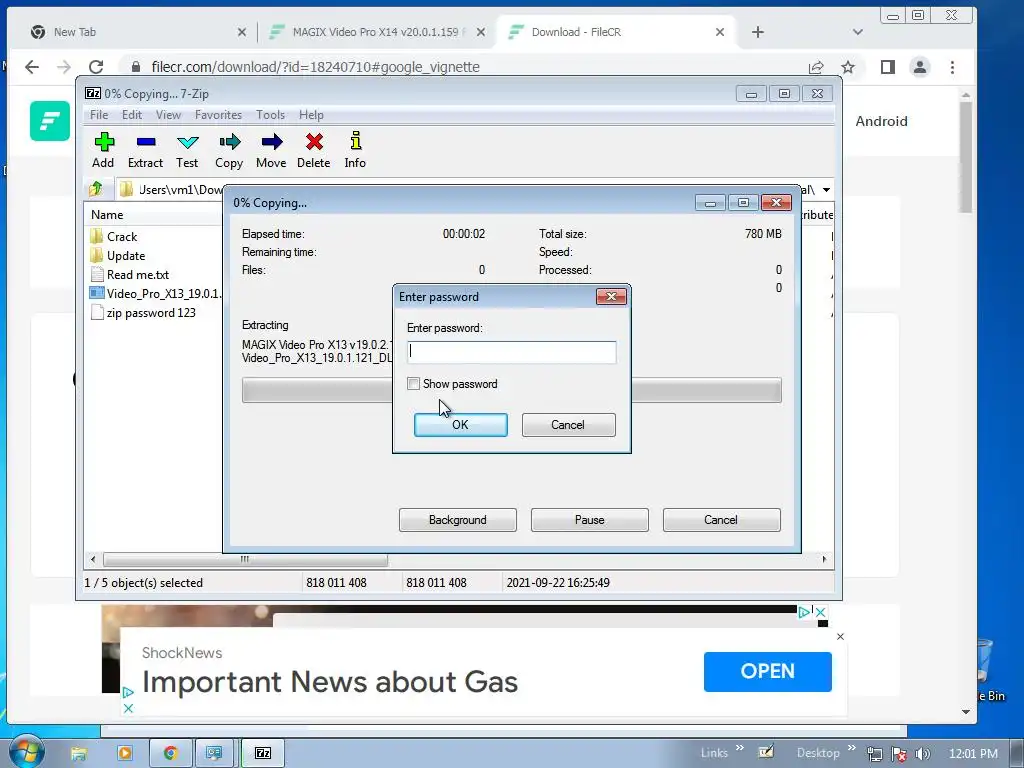The height and width of the screenshot is (768, 1024).
Task: Select the Video_Pro_X13 installer file
Action: click(155, 293)
